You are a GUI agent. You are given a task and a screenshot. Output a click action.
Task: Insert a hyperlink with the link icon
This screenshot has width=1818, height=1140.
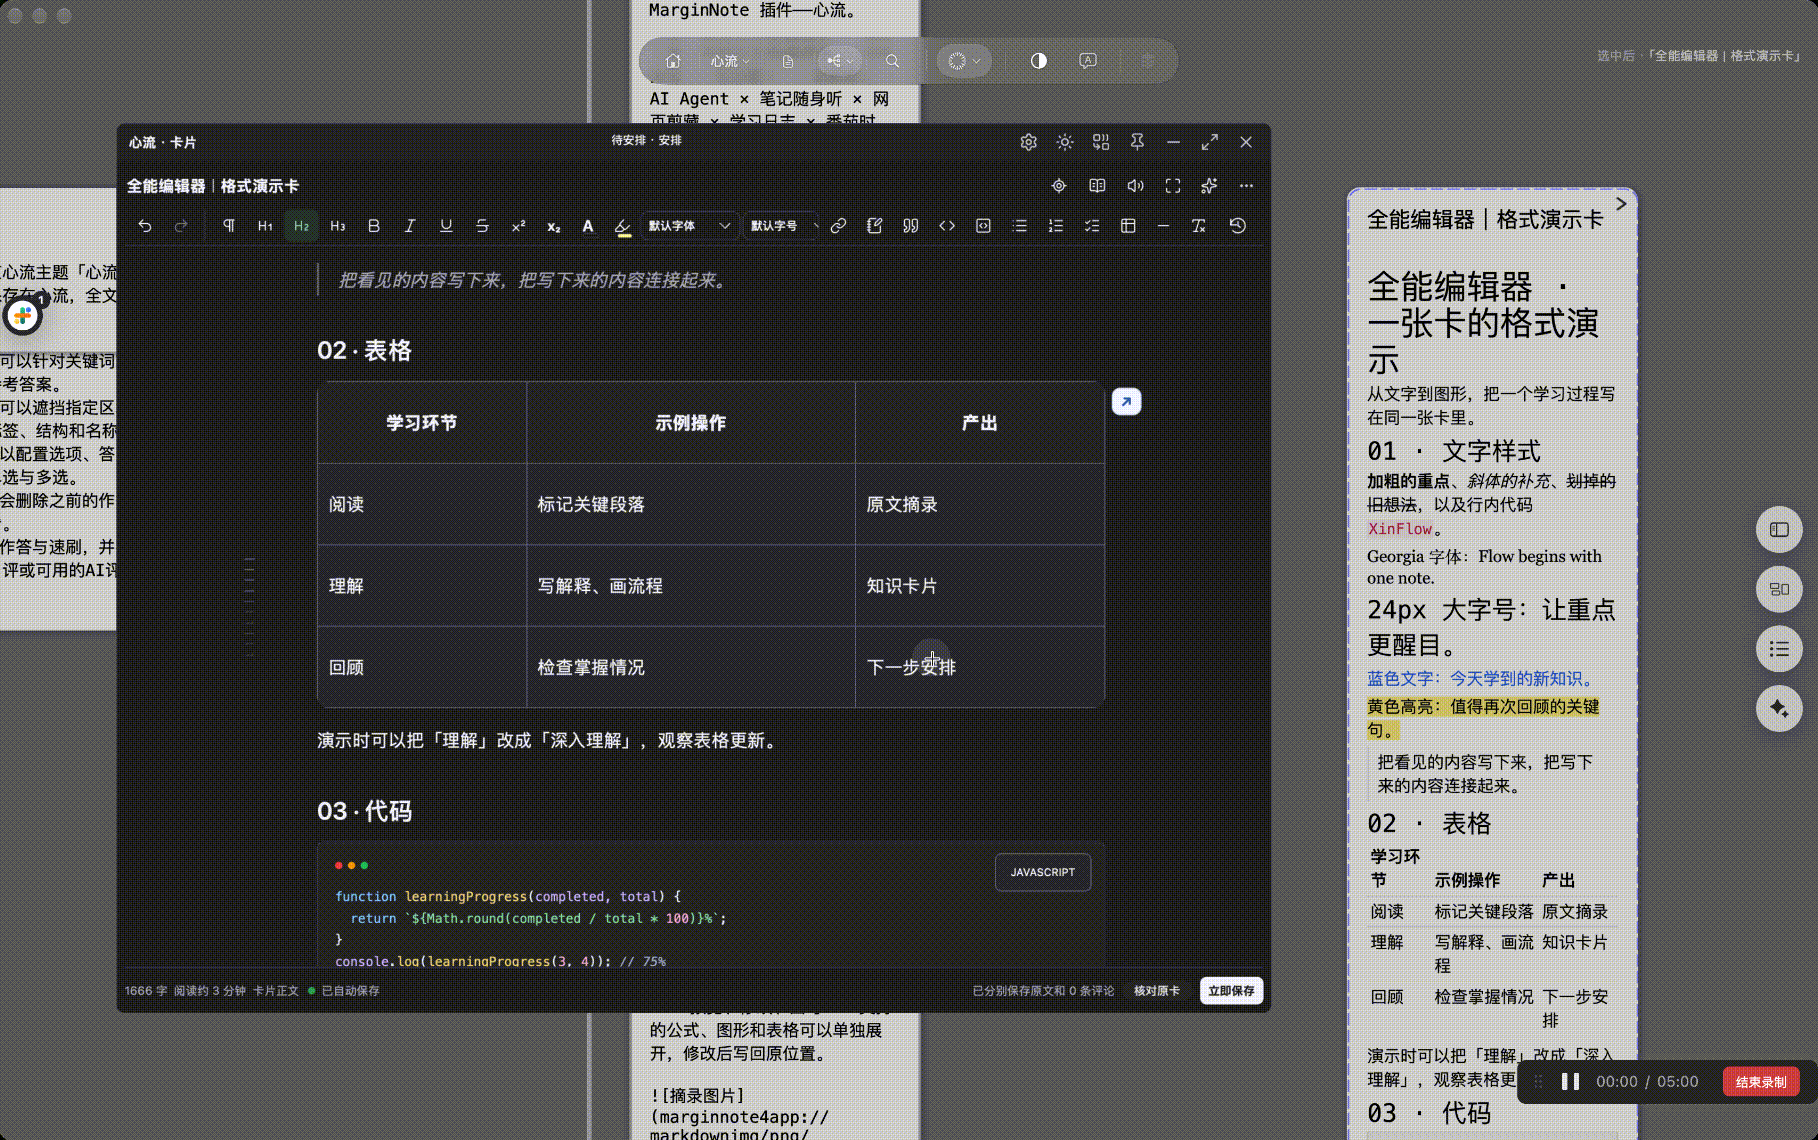(838, 226)
